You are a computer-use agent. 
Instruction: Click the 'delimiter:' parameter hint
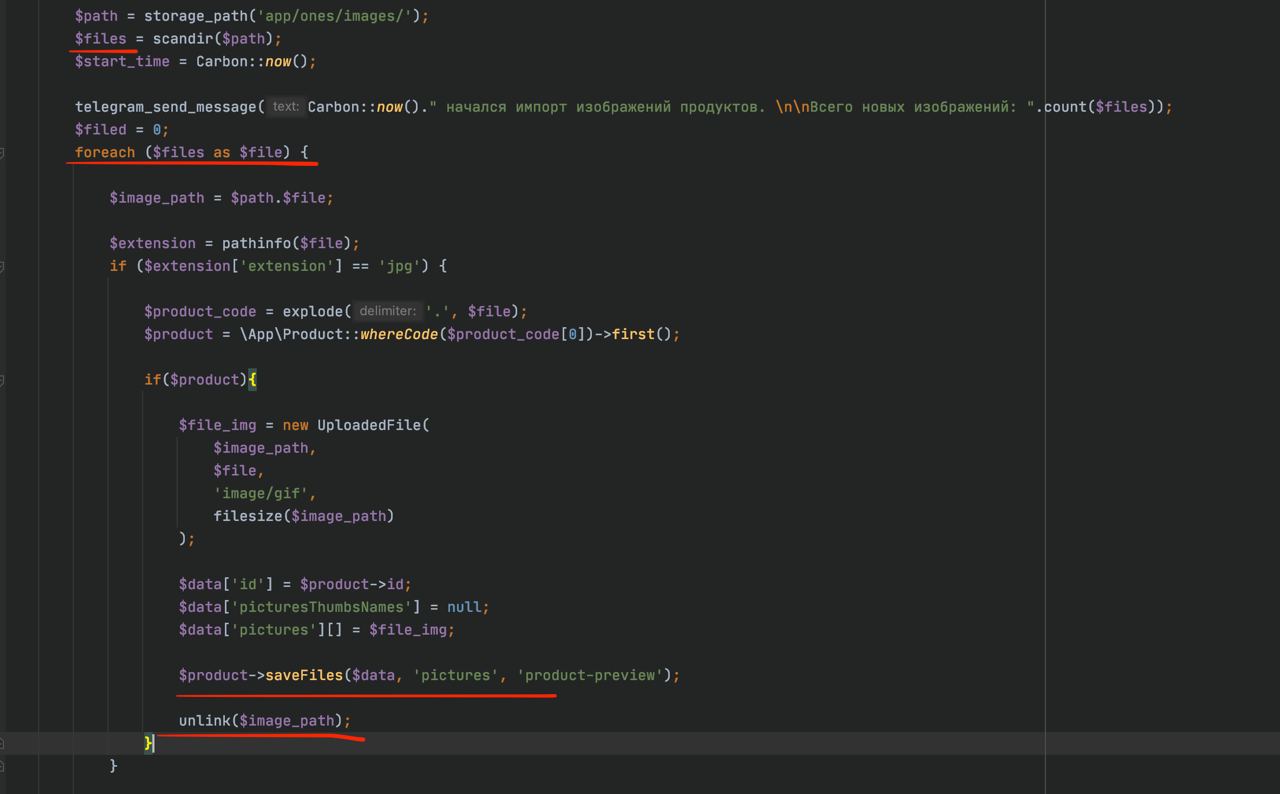pos(387,312)
